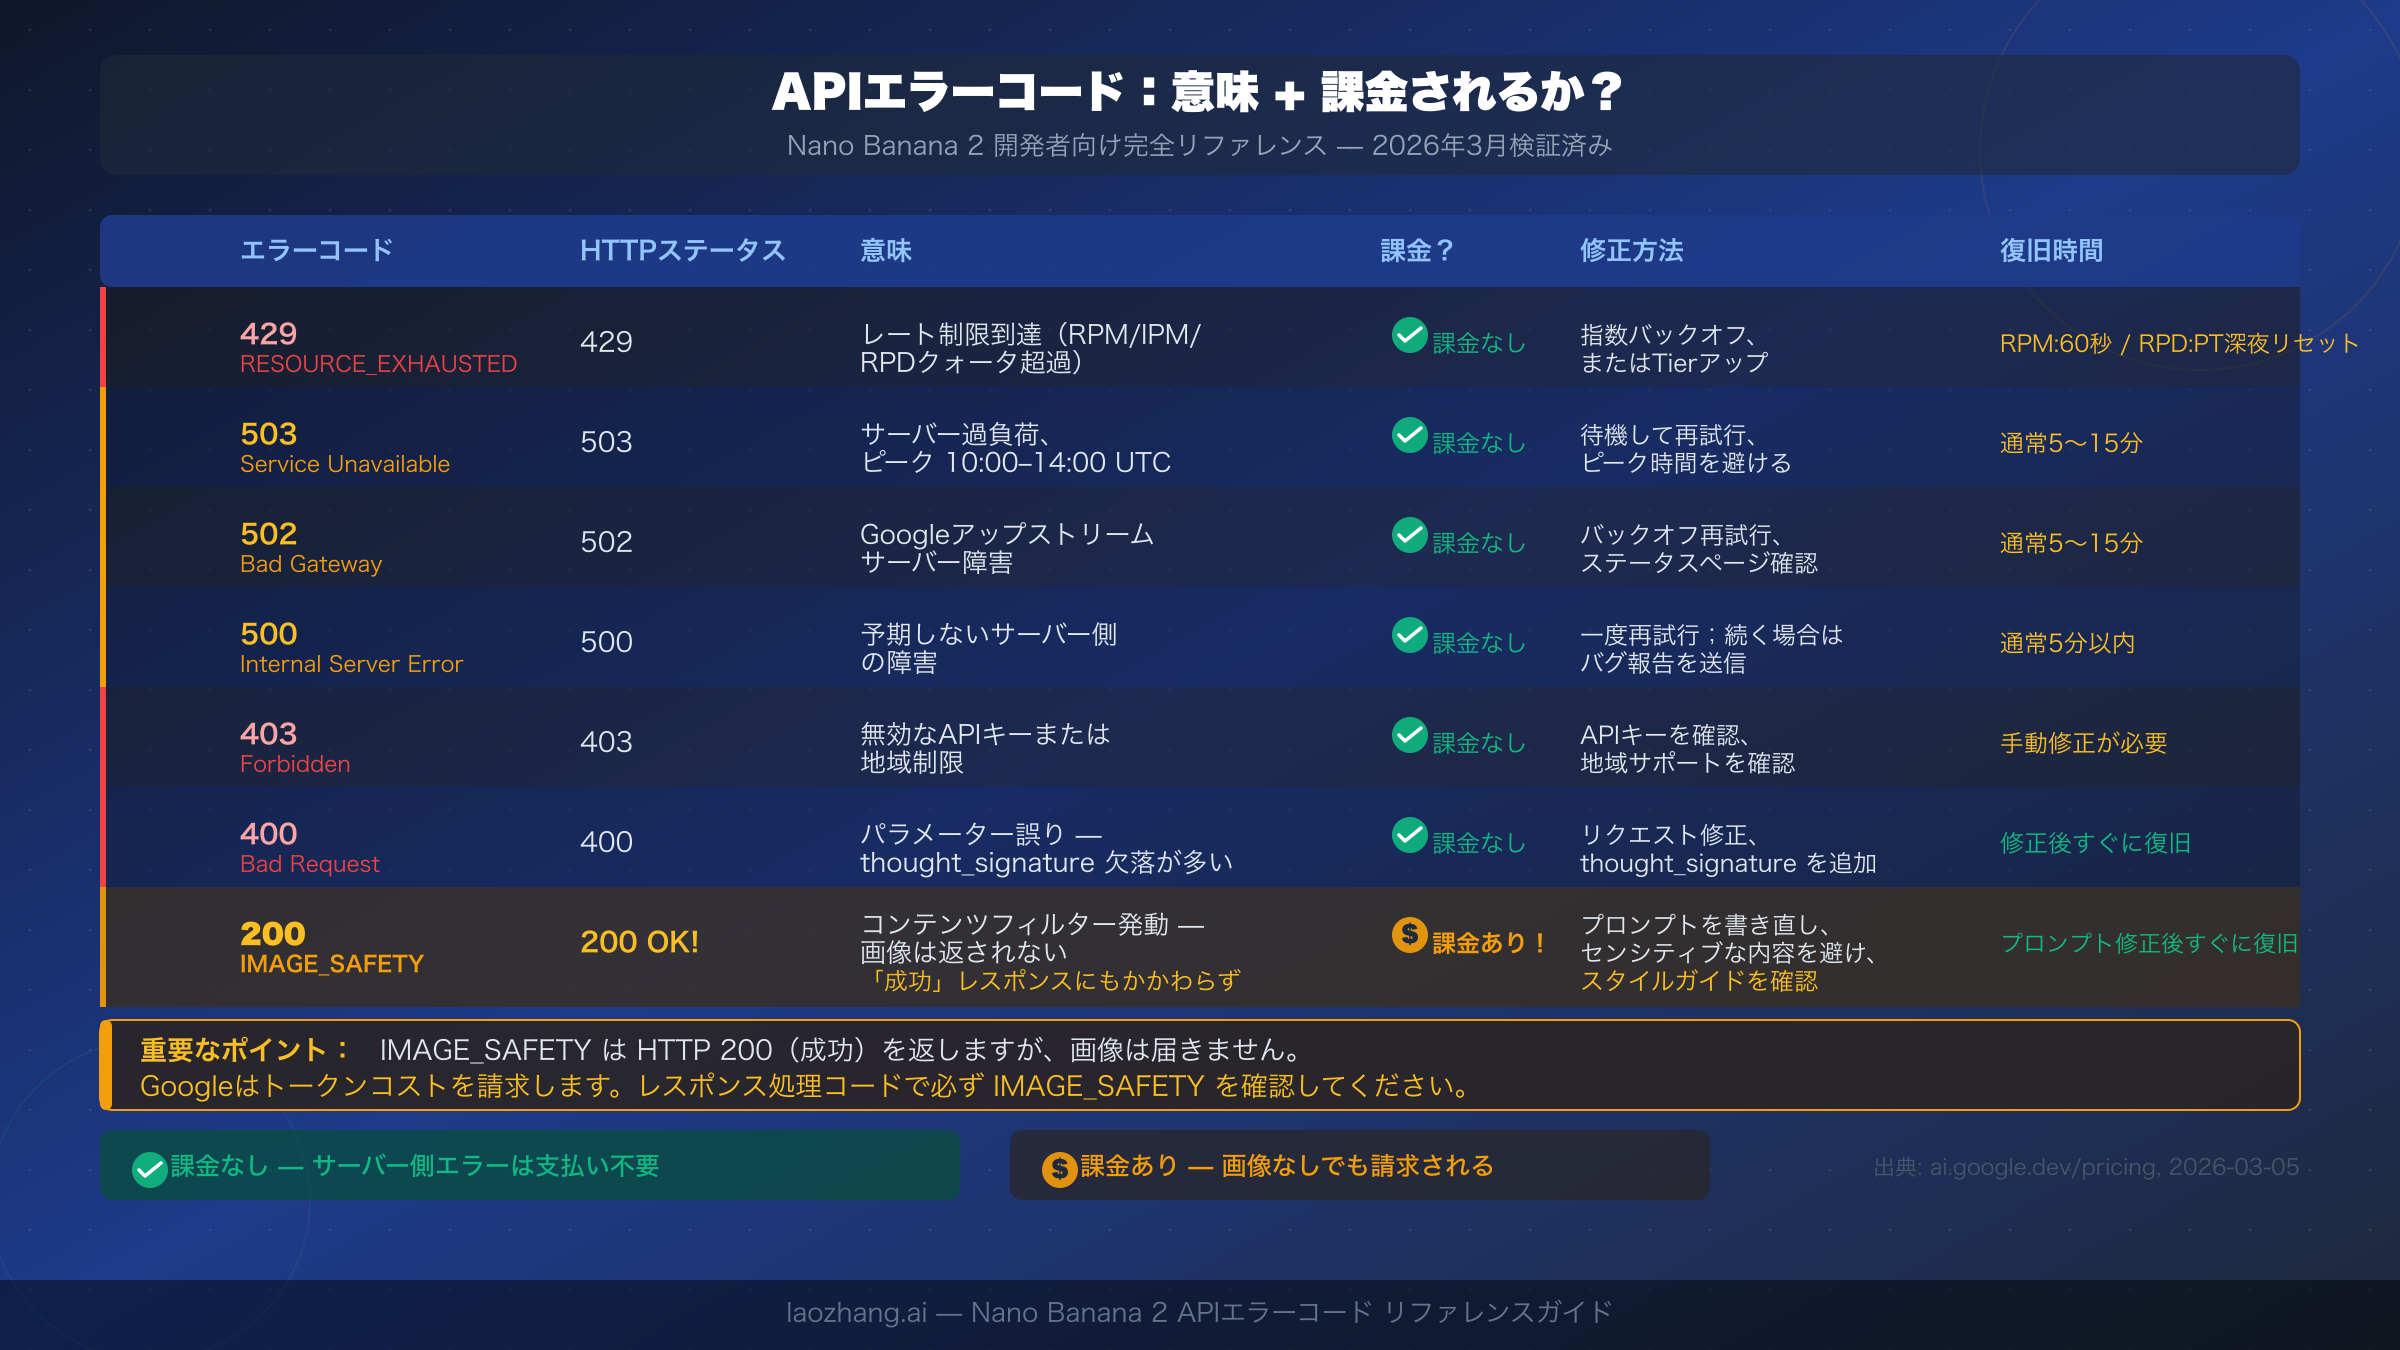Click the dollar icon in the 課金あり legend box

pyautogui.click(x=1058, y=1165)
